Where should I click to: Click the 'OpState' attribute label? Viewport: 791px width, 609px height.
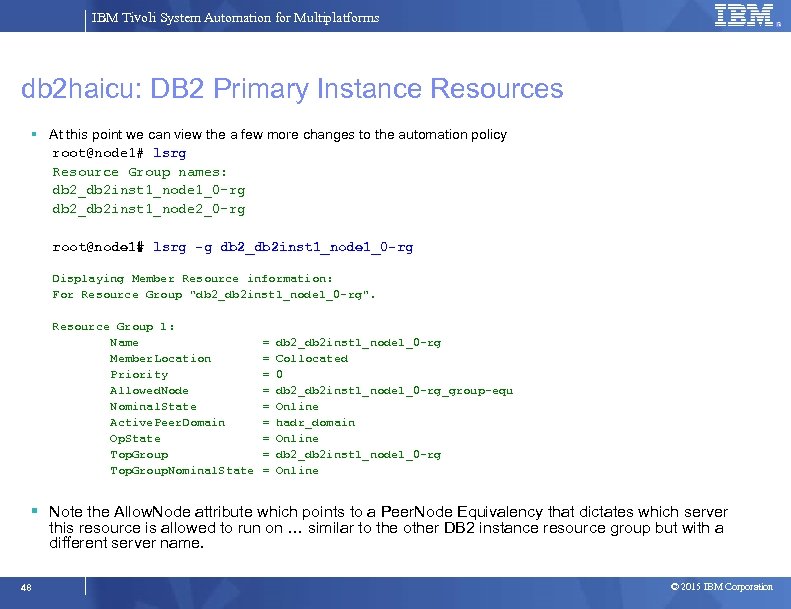coord(135,439)
